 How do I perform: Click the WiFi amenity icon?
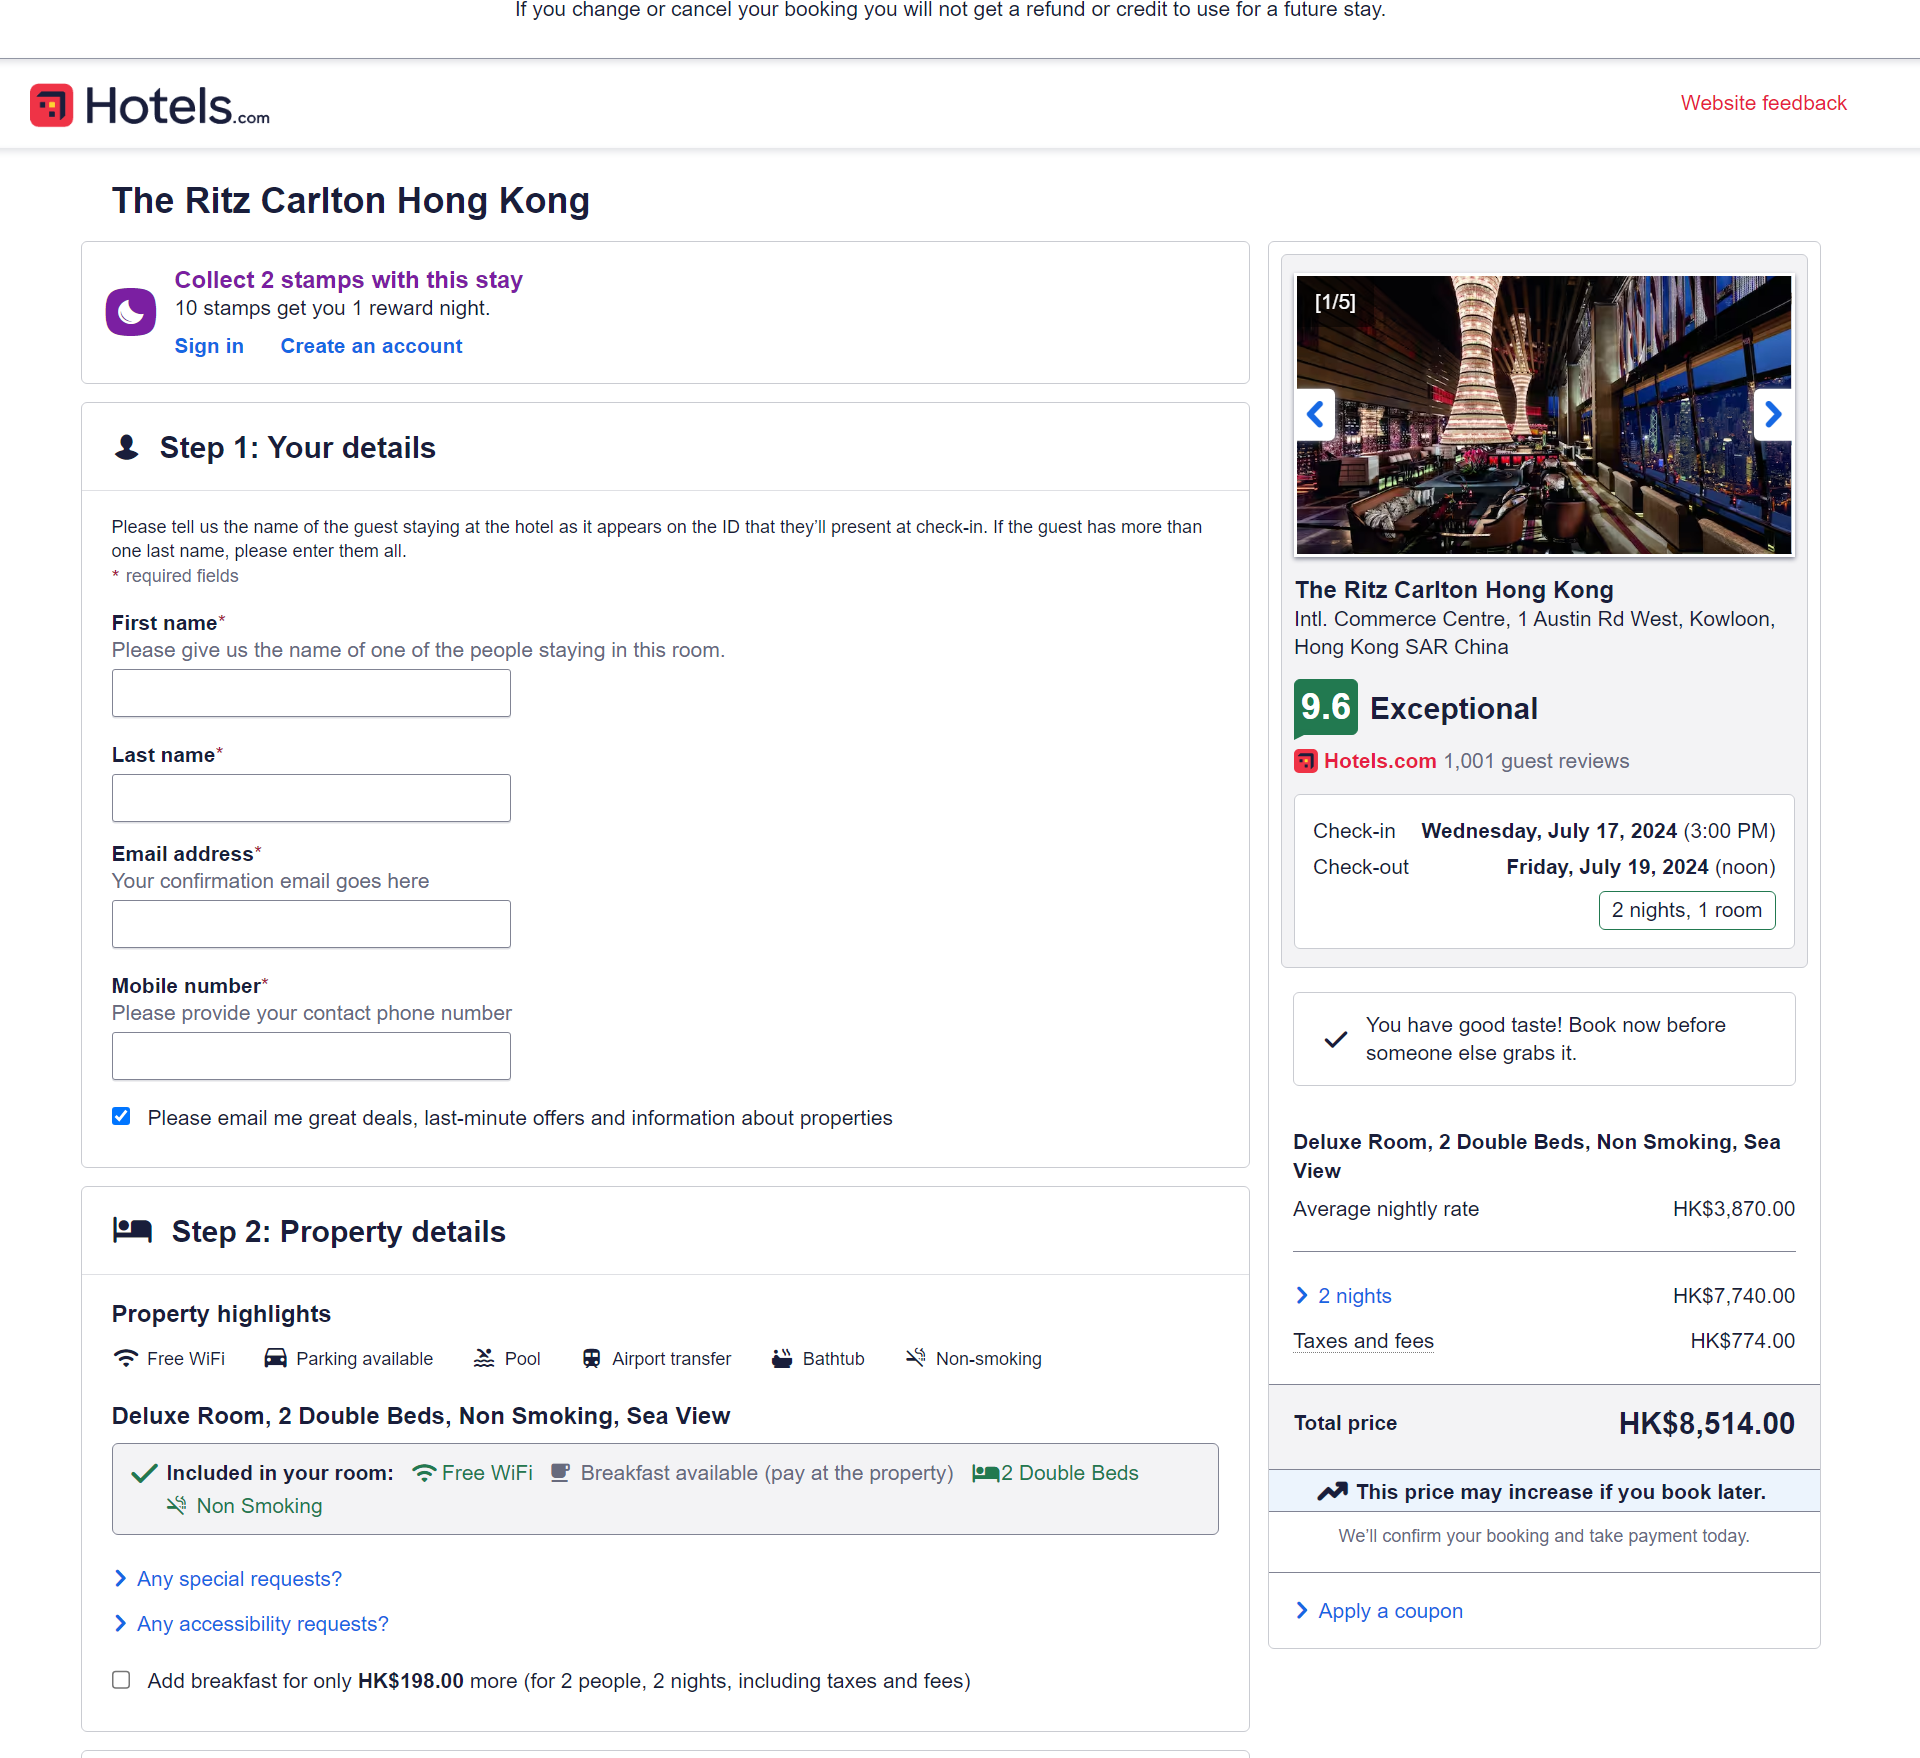pos(122,1358)
